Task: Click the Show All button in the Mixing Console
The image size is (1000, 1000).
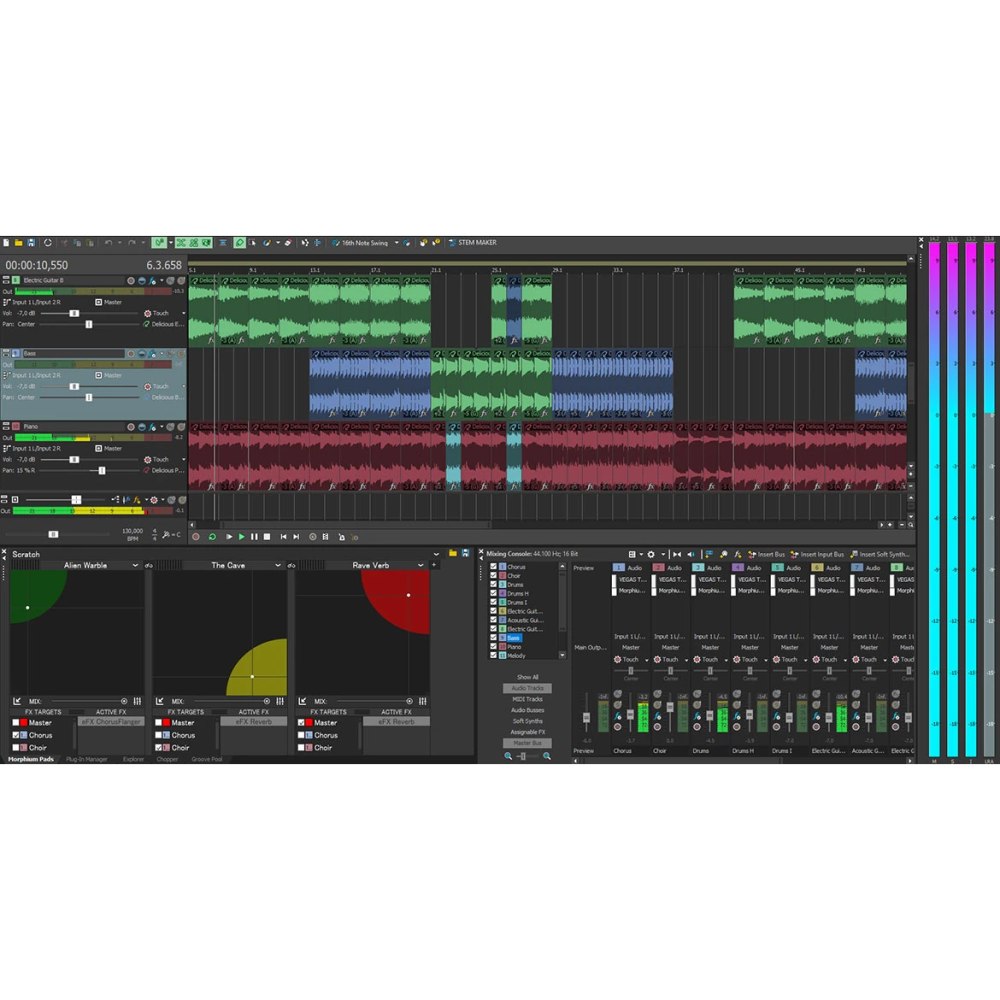Action: click(527, 677)
